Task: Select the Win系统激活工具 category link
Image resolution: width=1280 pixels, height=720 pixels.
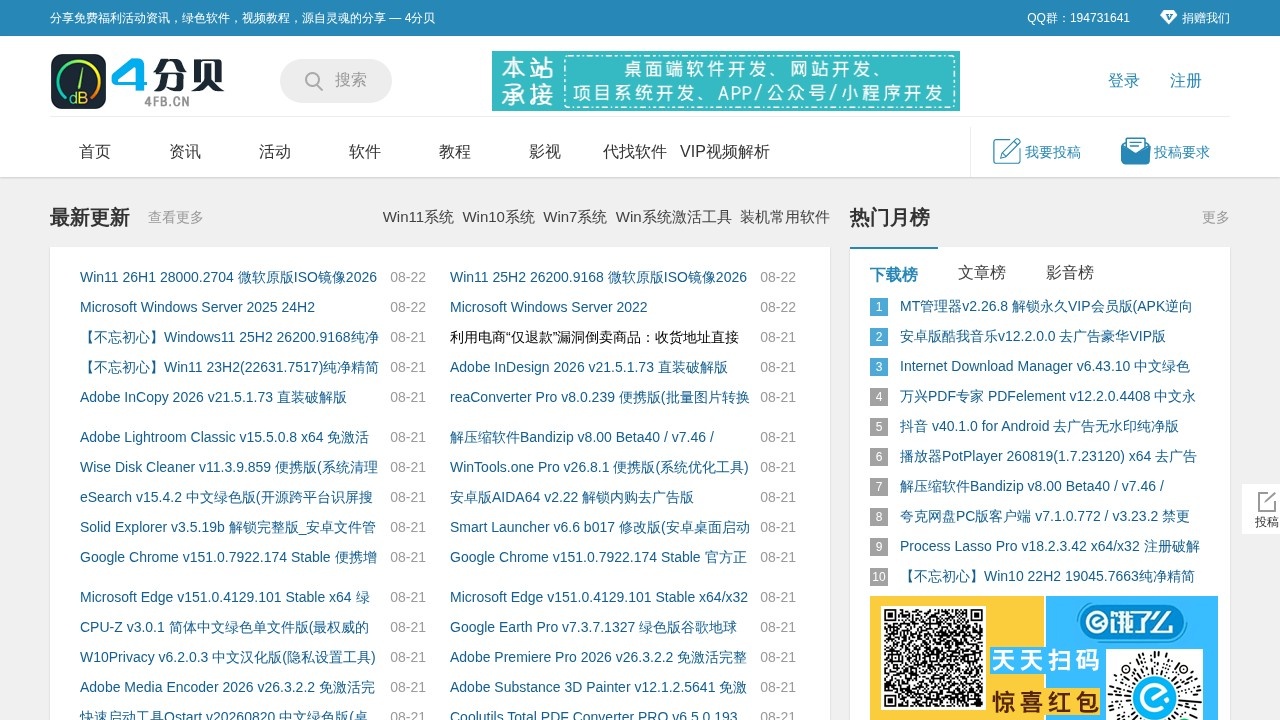Action: point(674,217)
